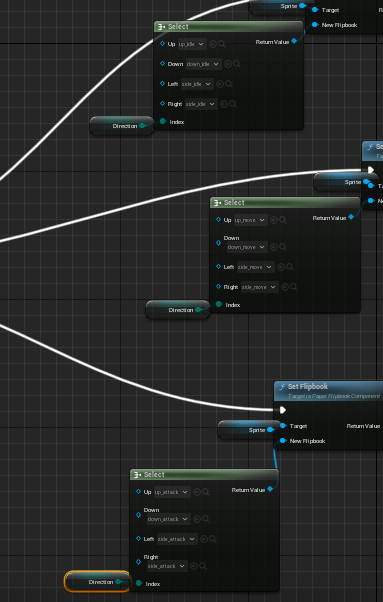
Task: Click browse magnifier next to down_move
Action: 283,247
